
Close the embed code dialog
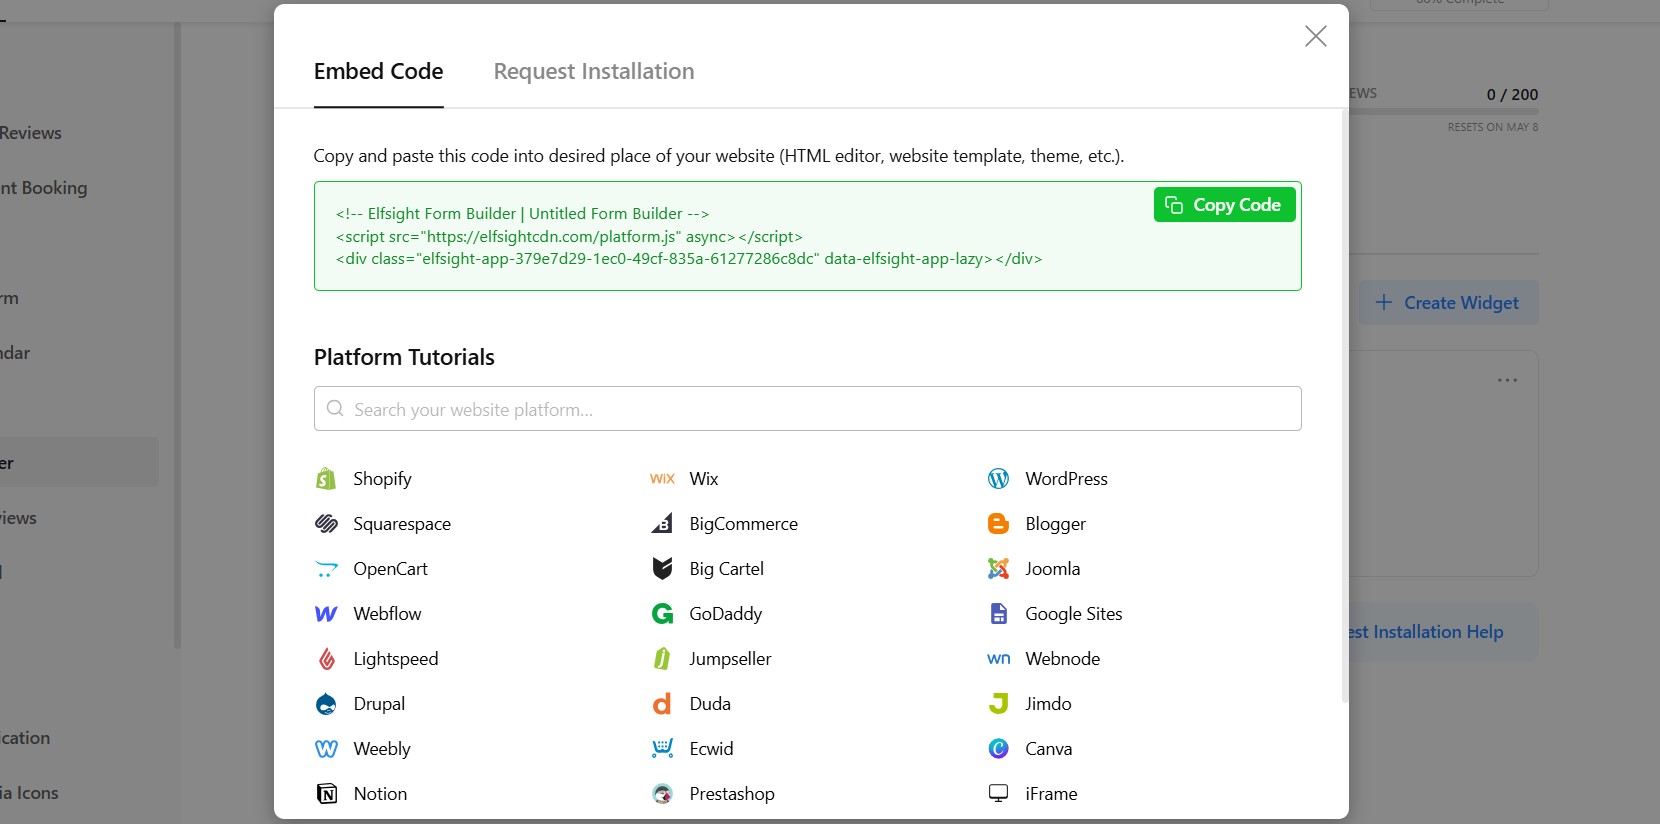(1316, 36)
